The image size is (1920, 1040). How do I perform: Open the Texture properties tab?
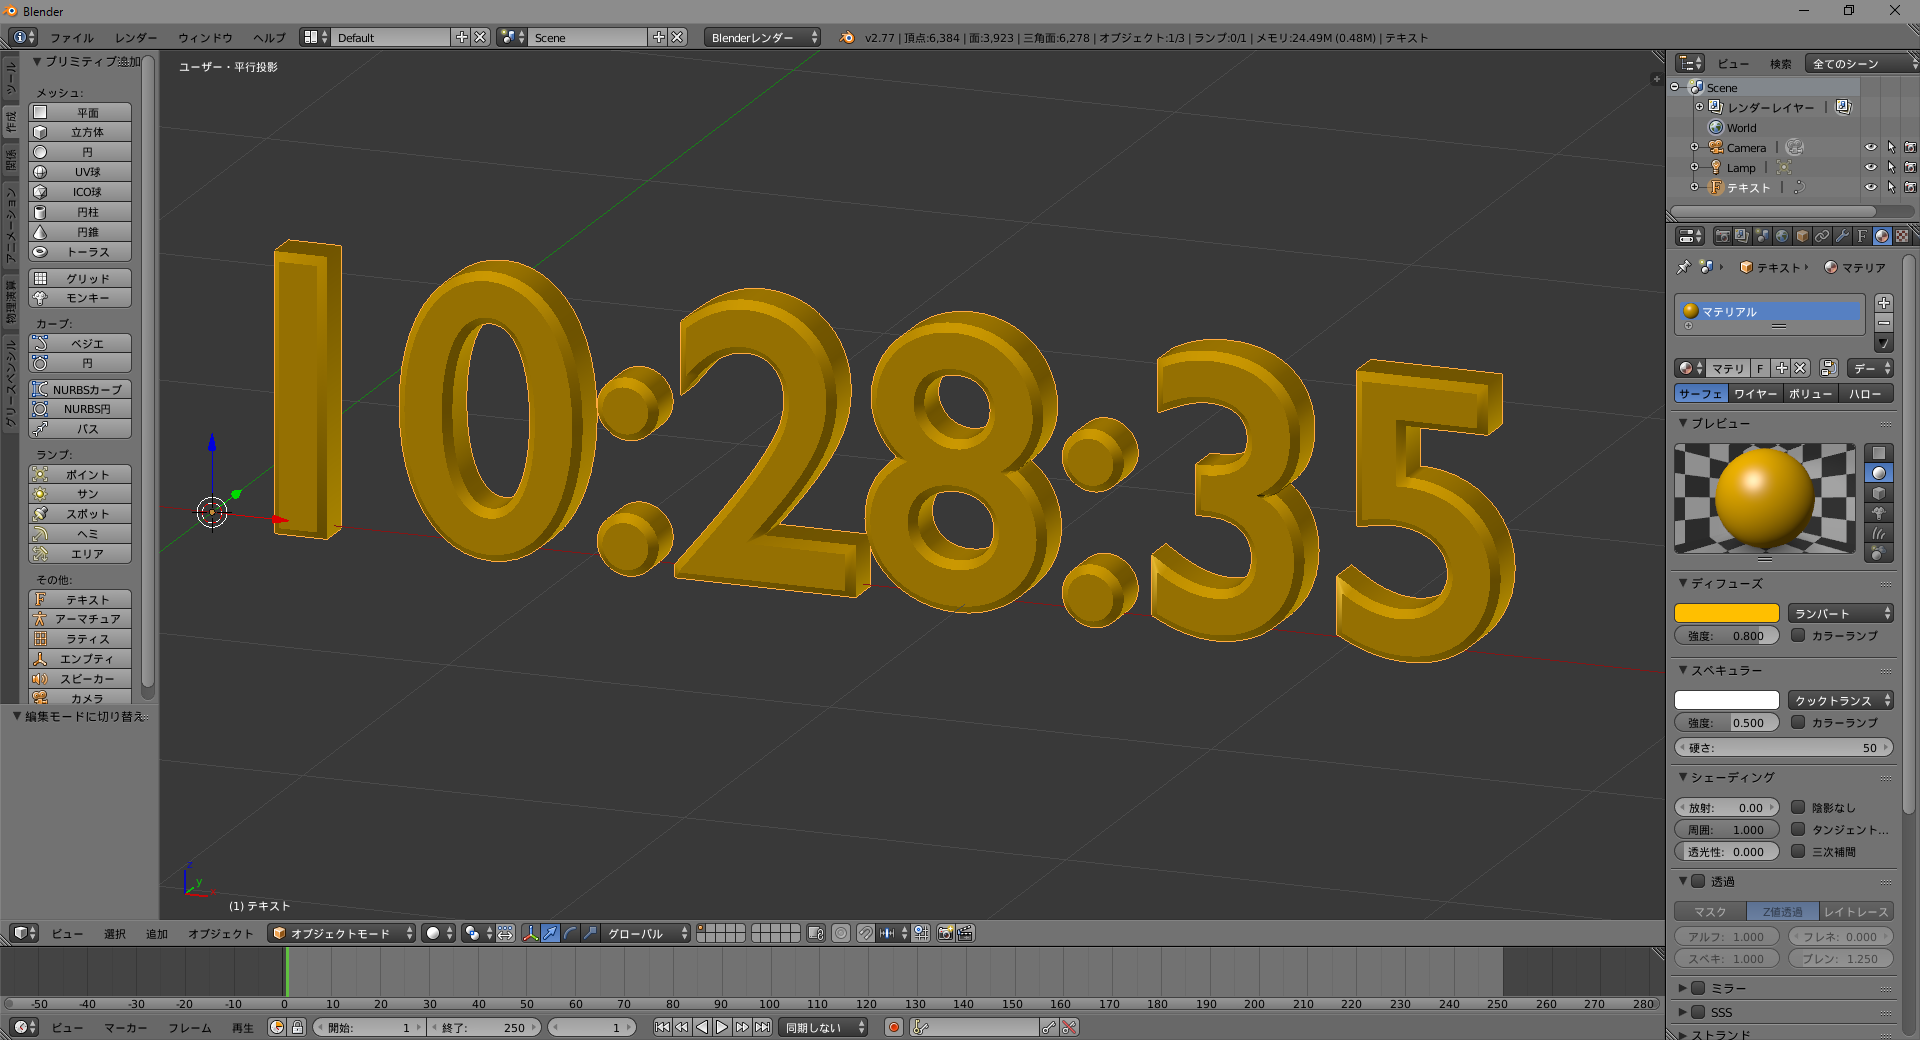coord(1901,236)
